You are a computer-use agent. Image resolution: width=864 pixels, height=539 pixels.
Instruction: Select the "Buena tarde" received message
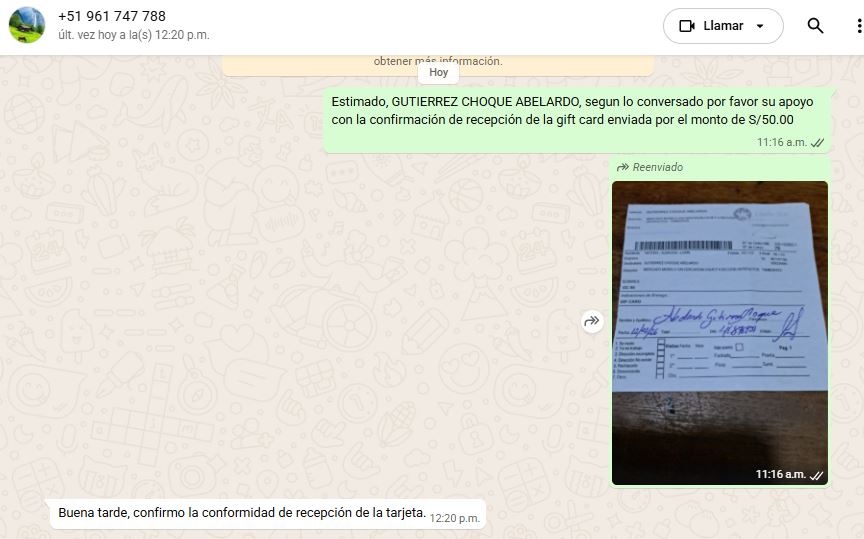coord(242,514)
